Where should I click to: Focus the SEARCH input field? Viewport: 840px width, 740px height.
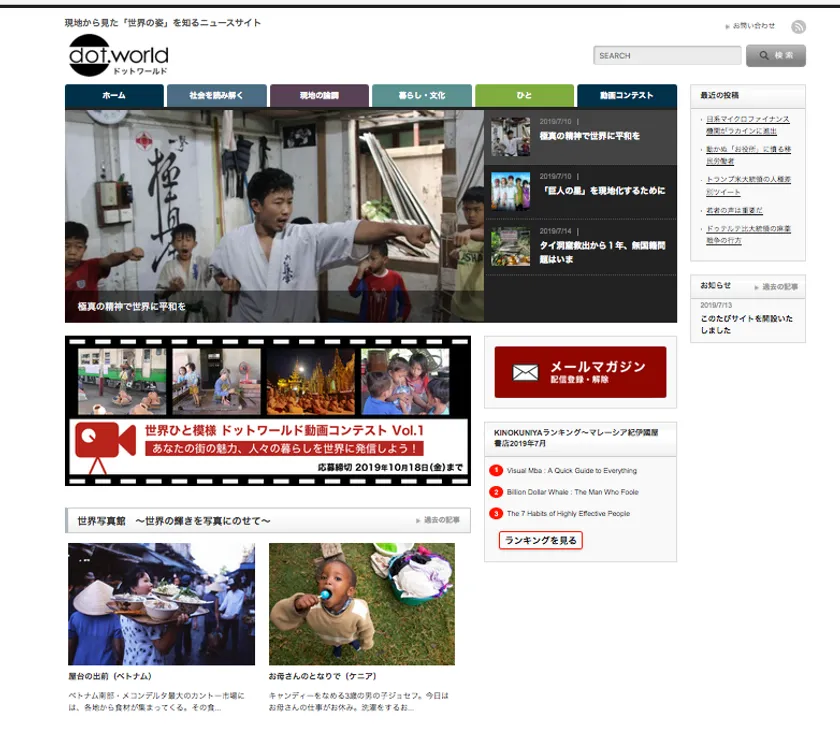coord(667,56)
